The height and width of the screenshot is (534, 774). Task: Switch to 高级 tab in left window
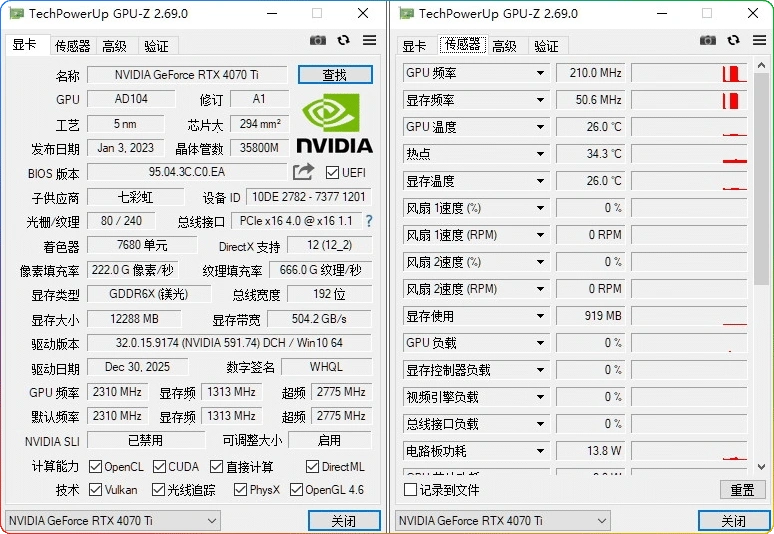click(115, 46)
